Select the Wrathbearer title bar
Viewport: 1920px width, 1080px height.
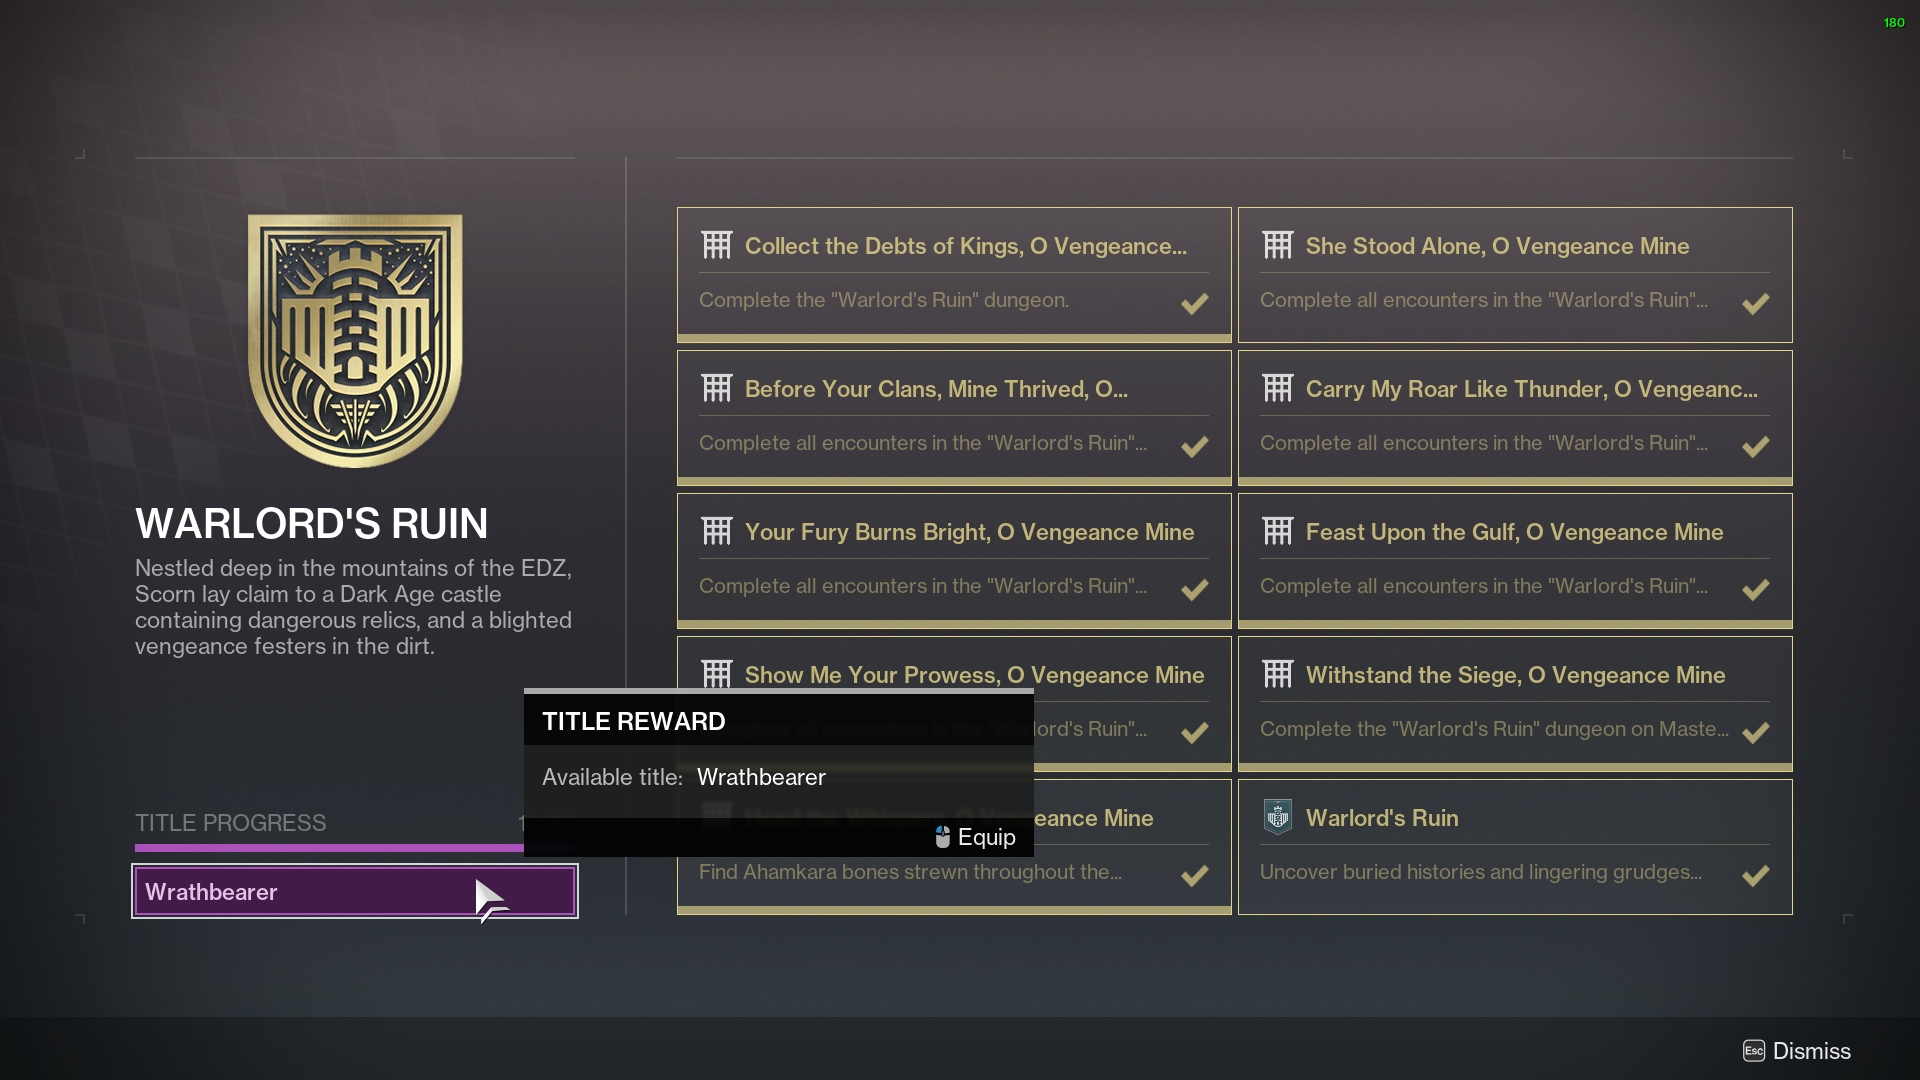(x=300, y=891)
